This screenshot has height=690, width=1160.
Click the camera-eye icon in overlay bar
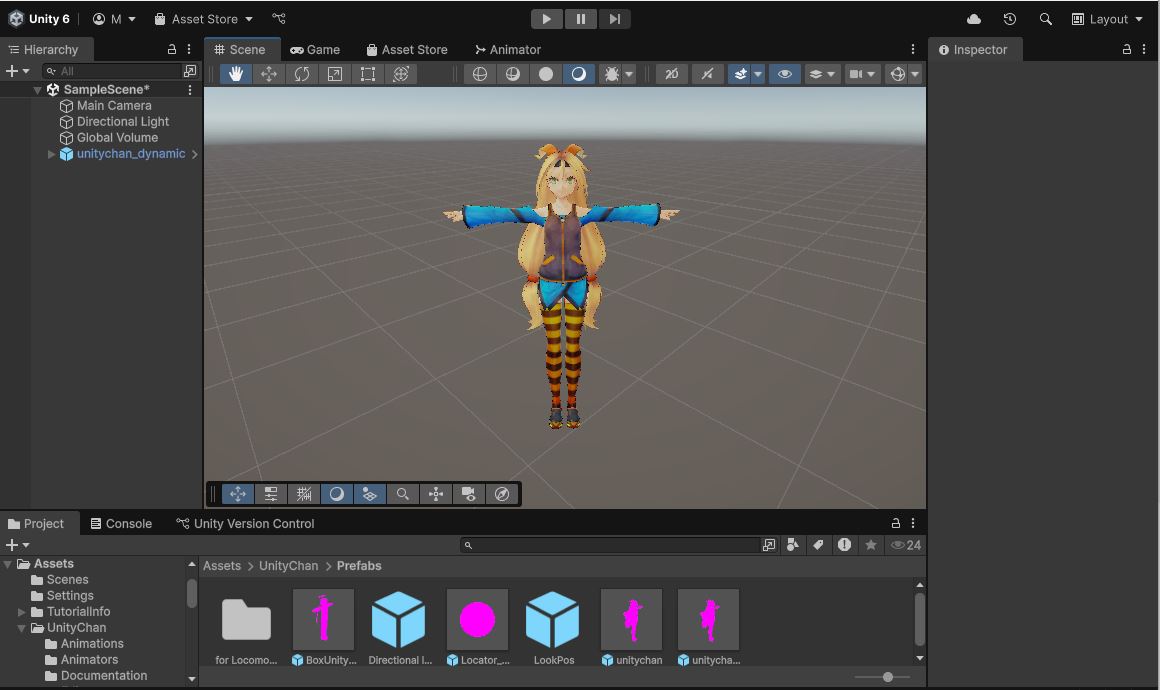coord(468,494)
